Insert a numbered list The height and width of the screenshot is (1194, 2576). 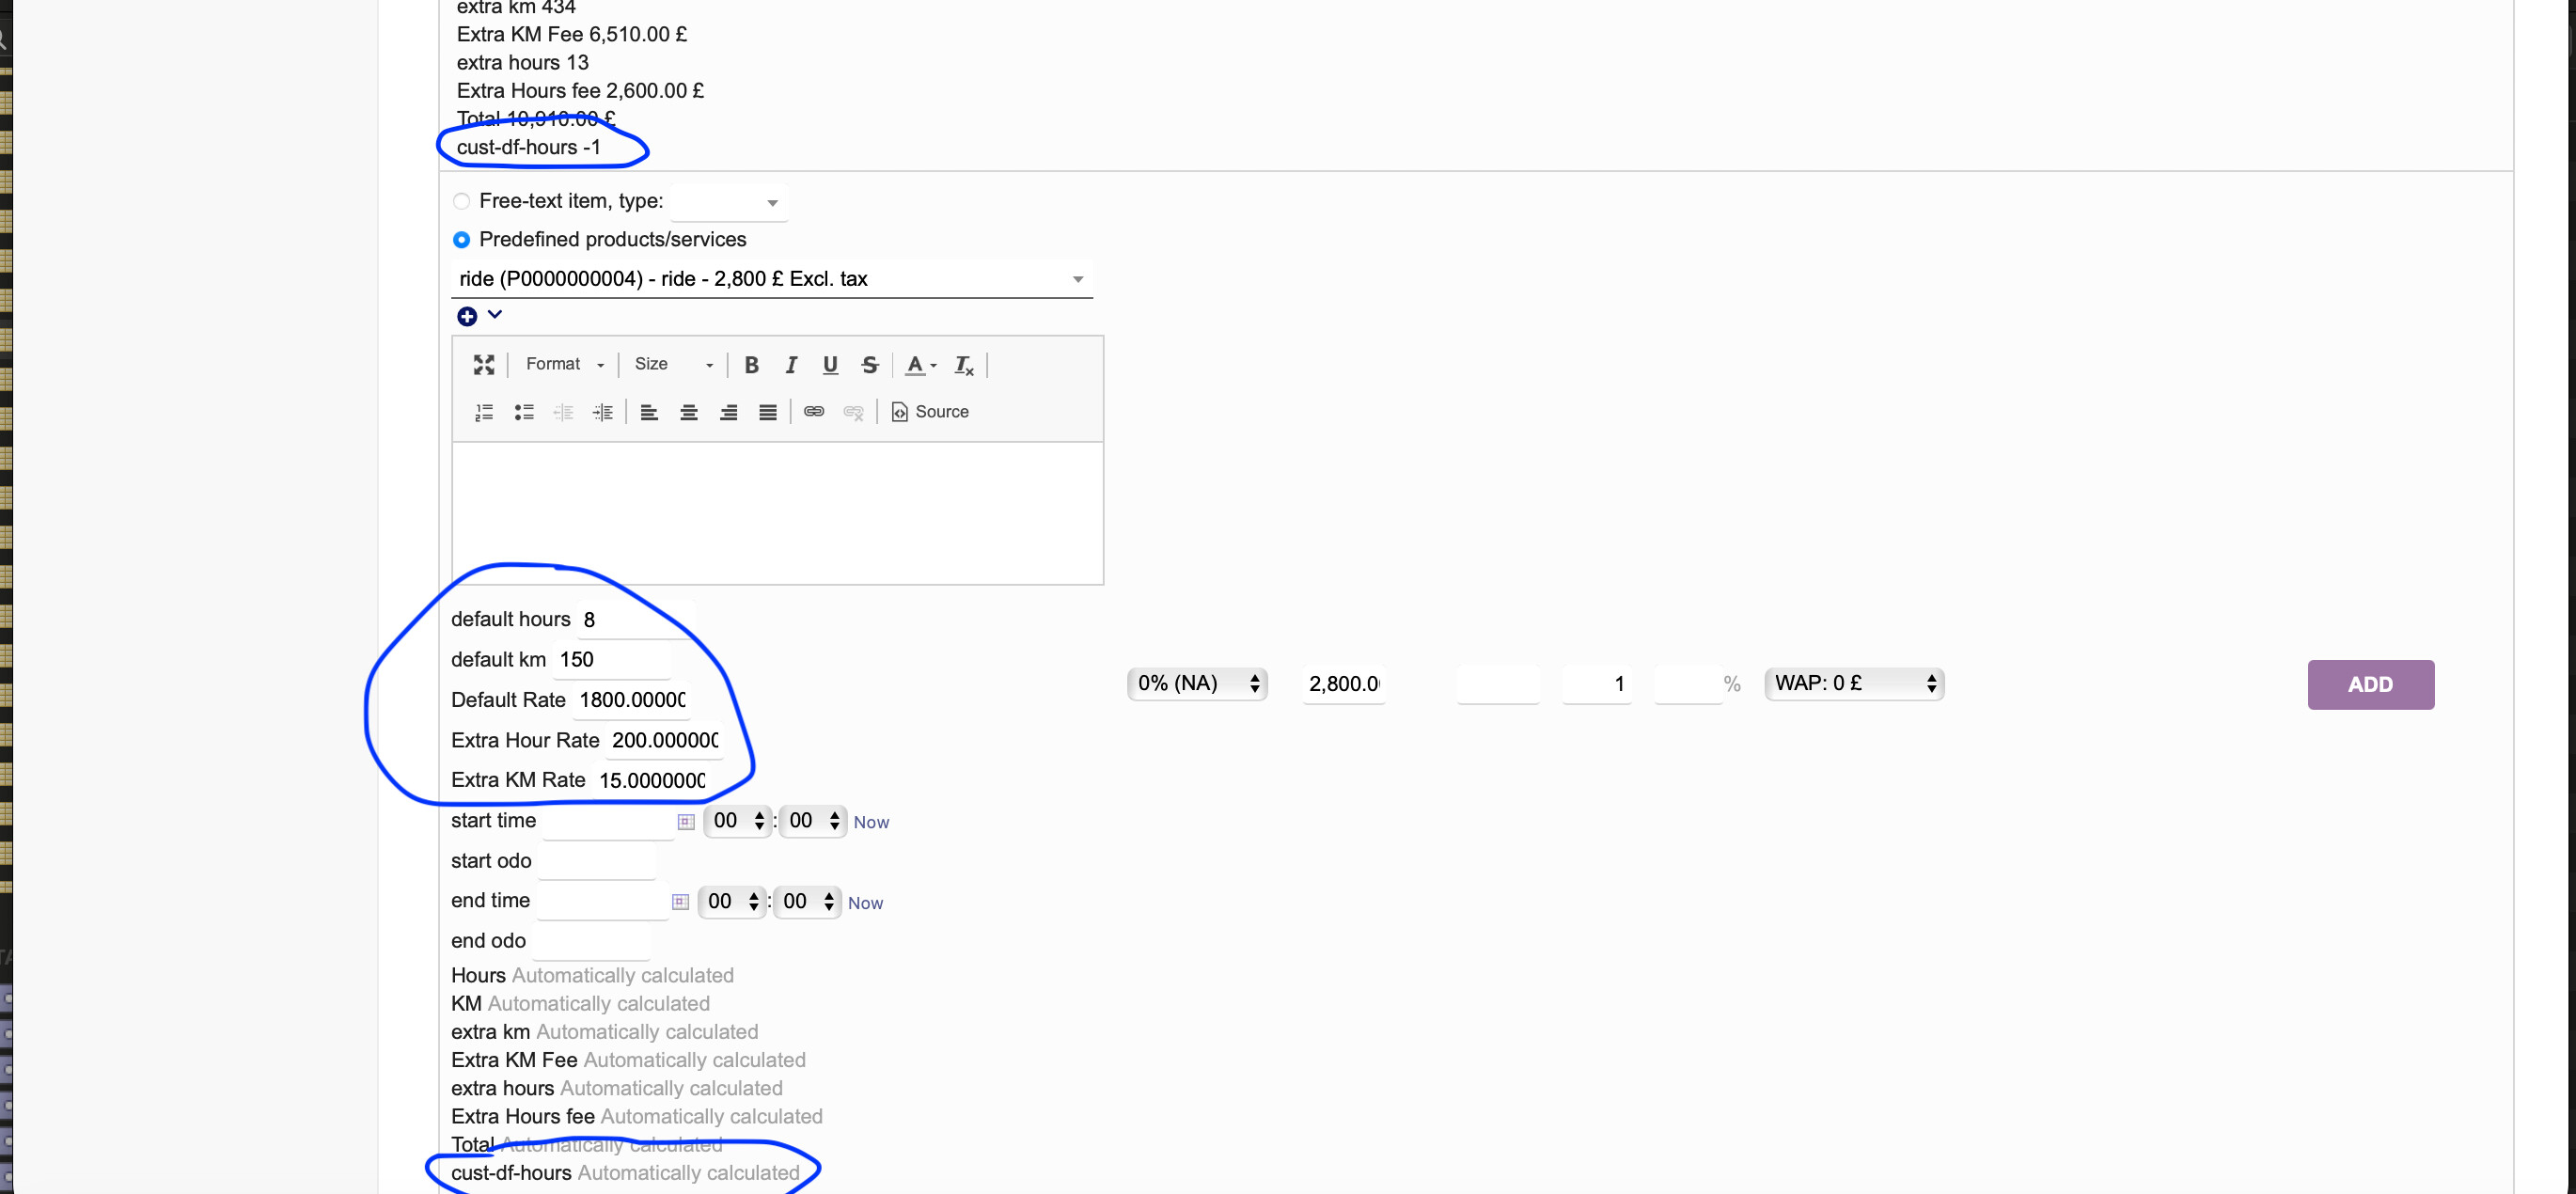(x=484, y=412)
